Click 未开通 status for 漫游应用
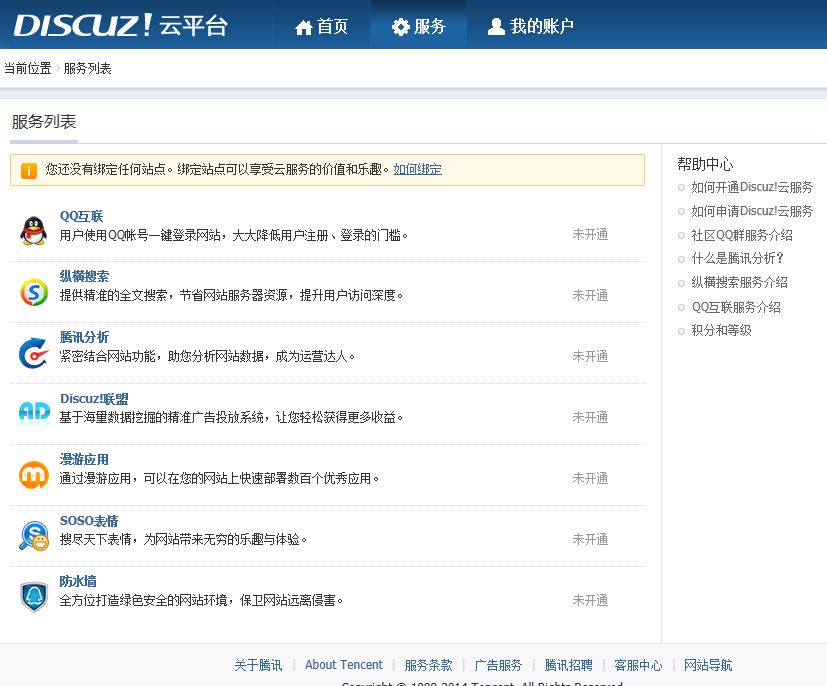This screenshot has width=827, height=686. pos(590,478)
